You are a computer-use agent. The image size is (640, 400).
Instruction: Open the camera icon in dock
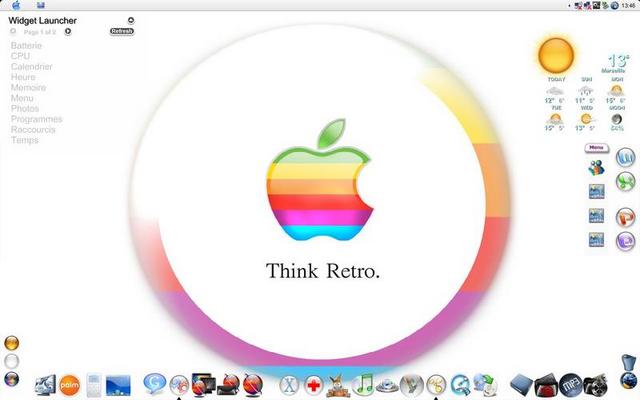tap(595, 385)
